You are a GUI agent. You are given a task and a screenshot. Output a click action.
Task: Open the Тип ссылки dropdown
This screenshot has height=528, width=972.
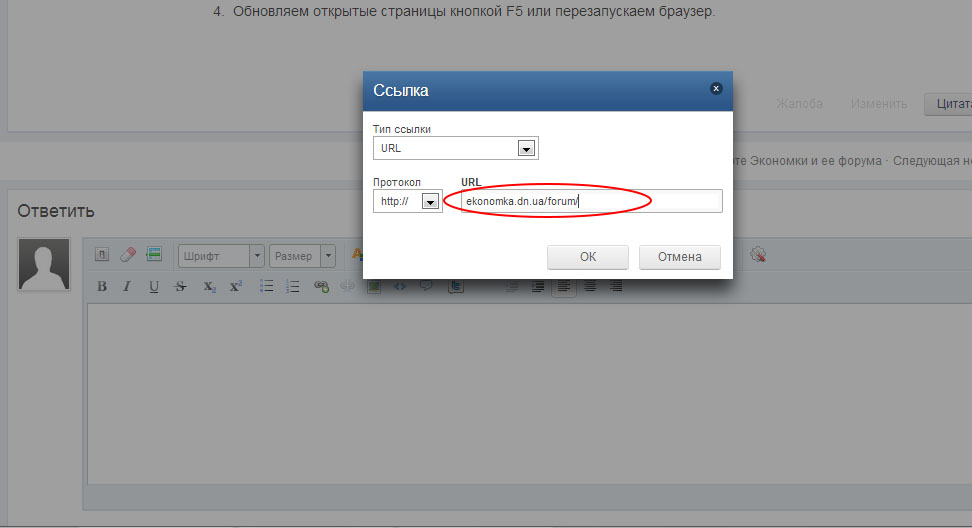456,148
